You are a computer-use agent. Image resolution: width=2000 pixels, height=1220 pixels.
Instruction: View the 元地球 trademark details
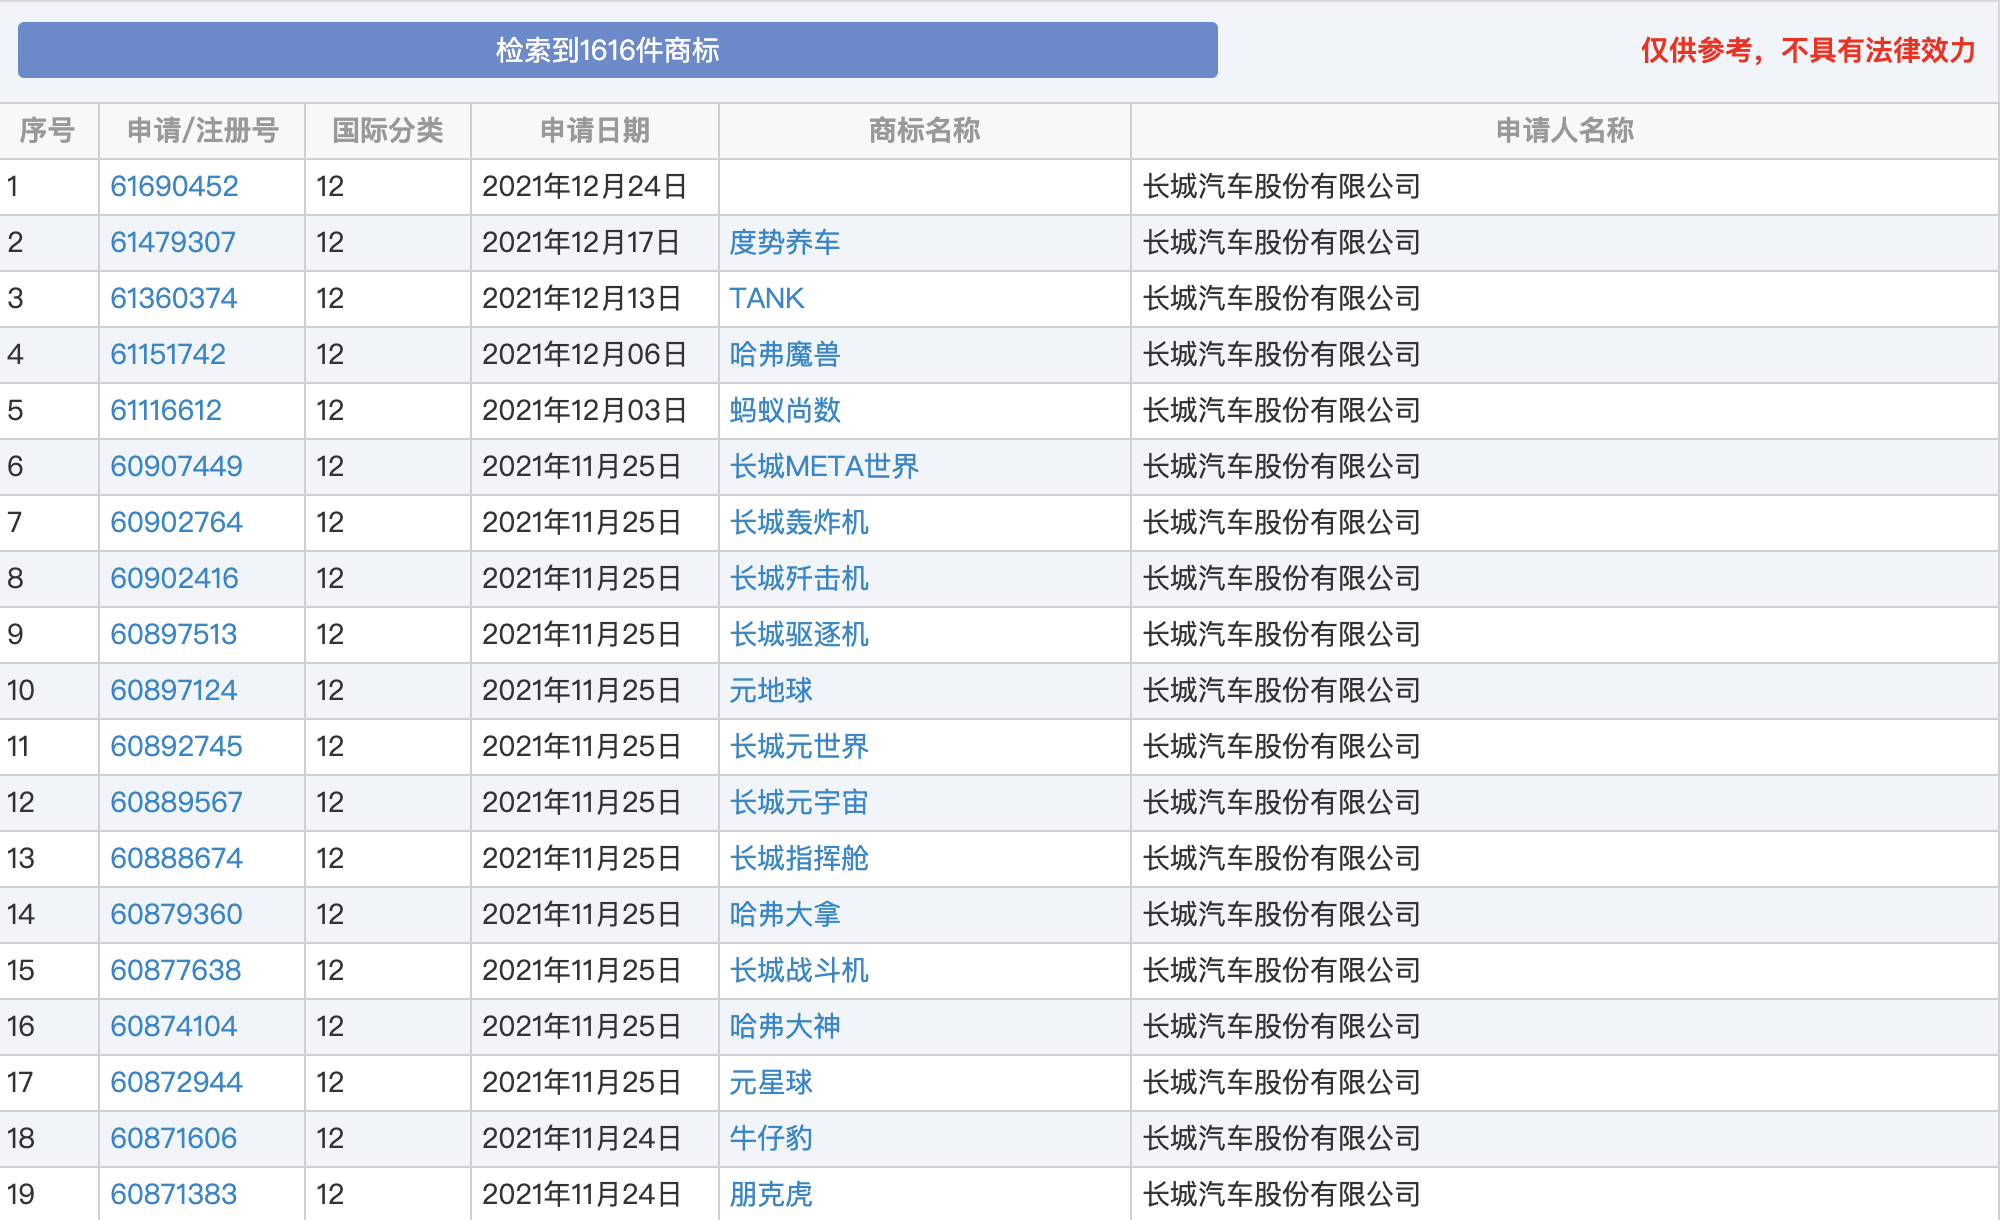(x=771, y=690)
